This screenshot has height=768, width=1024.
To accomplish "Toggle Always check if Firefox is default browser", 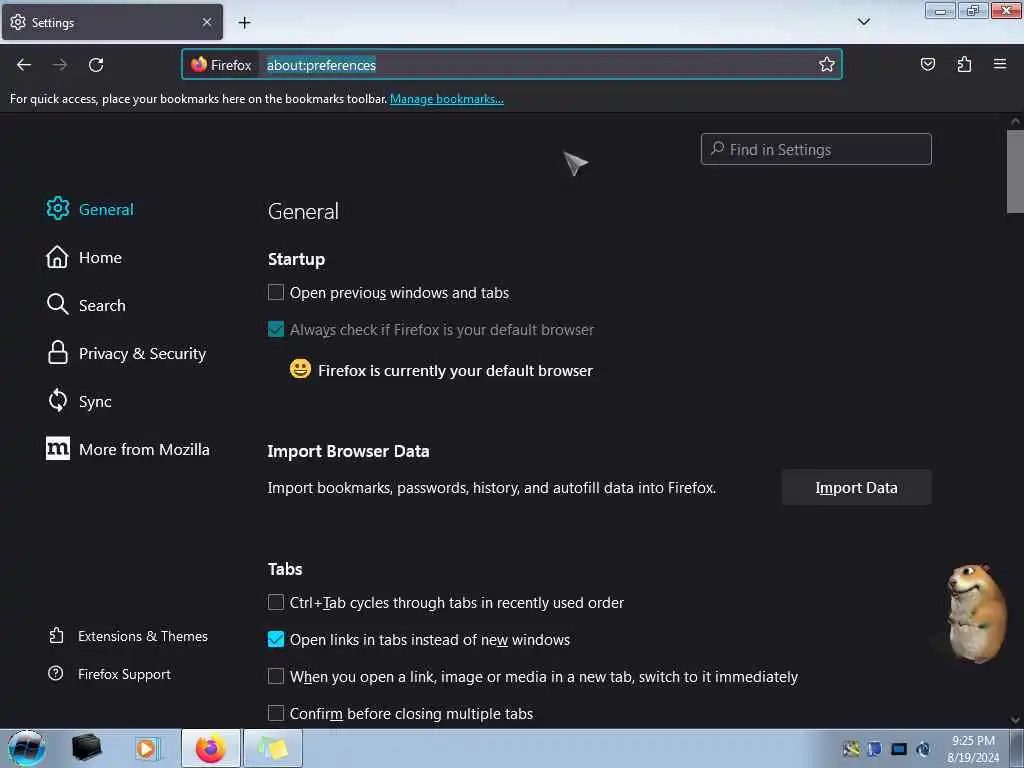I will (276, 329).
